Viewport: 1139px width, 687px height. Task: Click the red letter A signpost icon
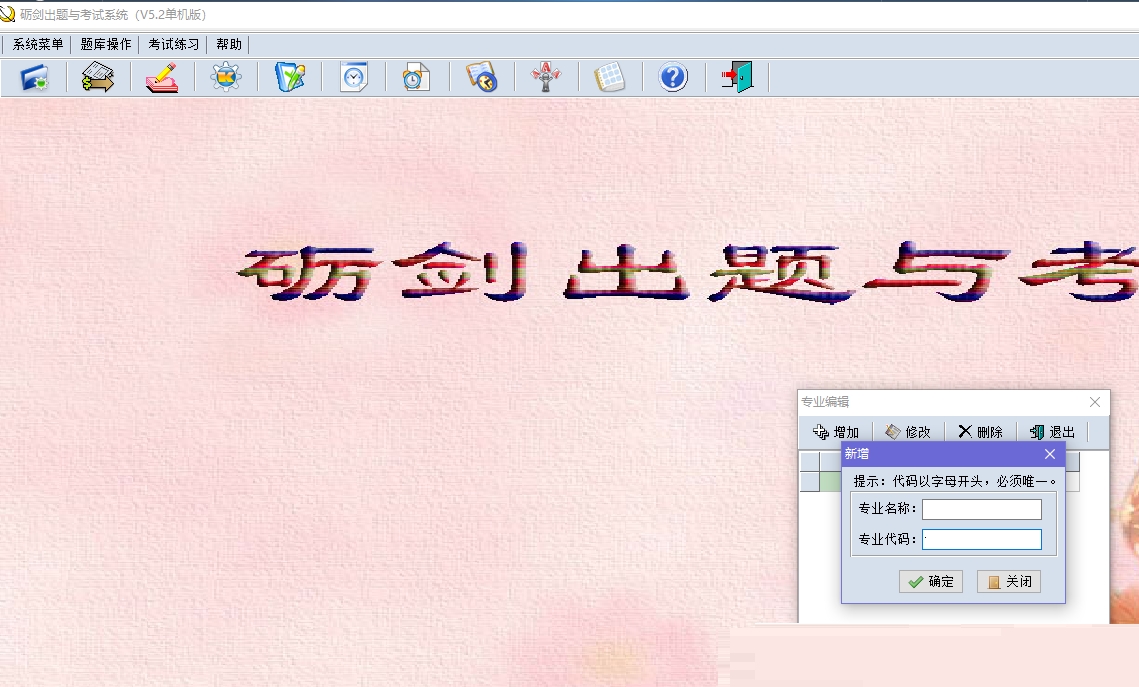(545, 77)
